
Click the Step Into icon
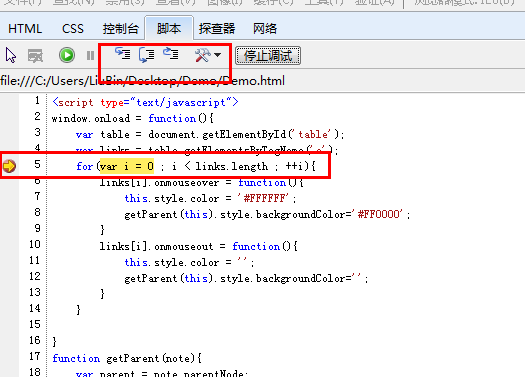pyautogui.click(x=123, y=54)
